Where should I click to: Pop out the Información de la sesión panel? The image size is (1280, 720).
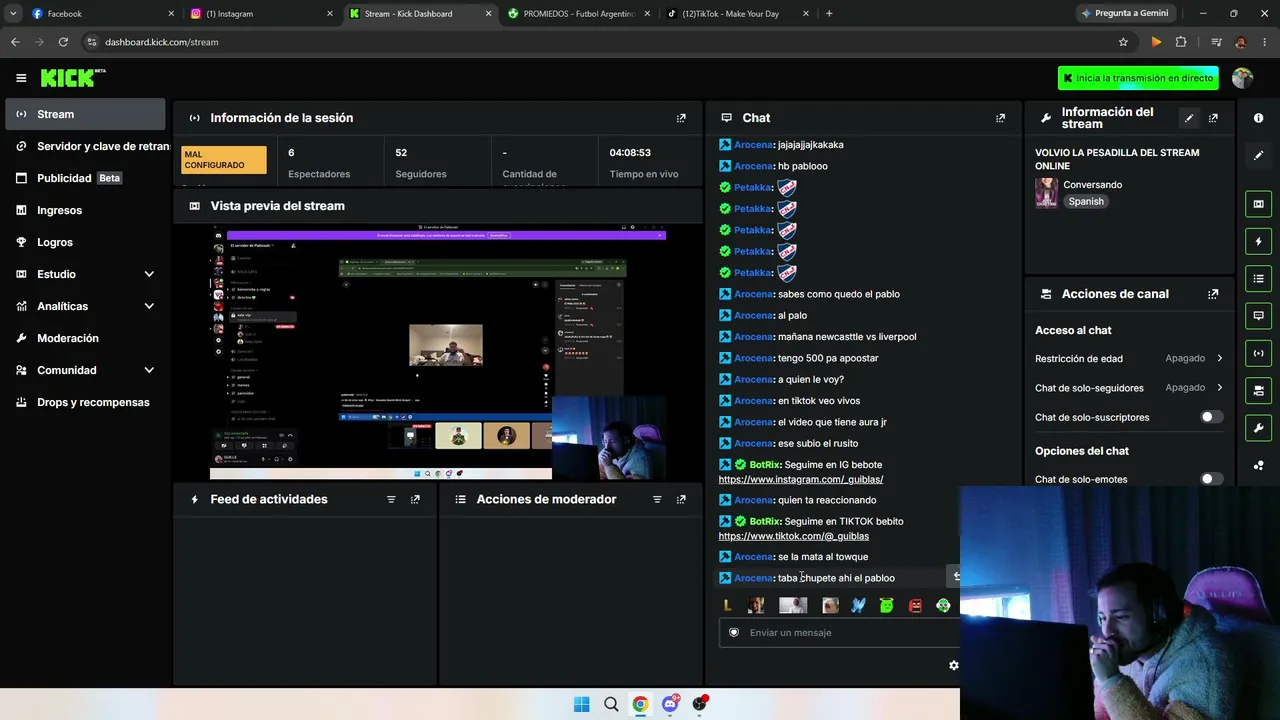click(x=681, y=118)
